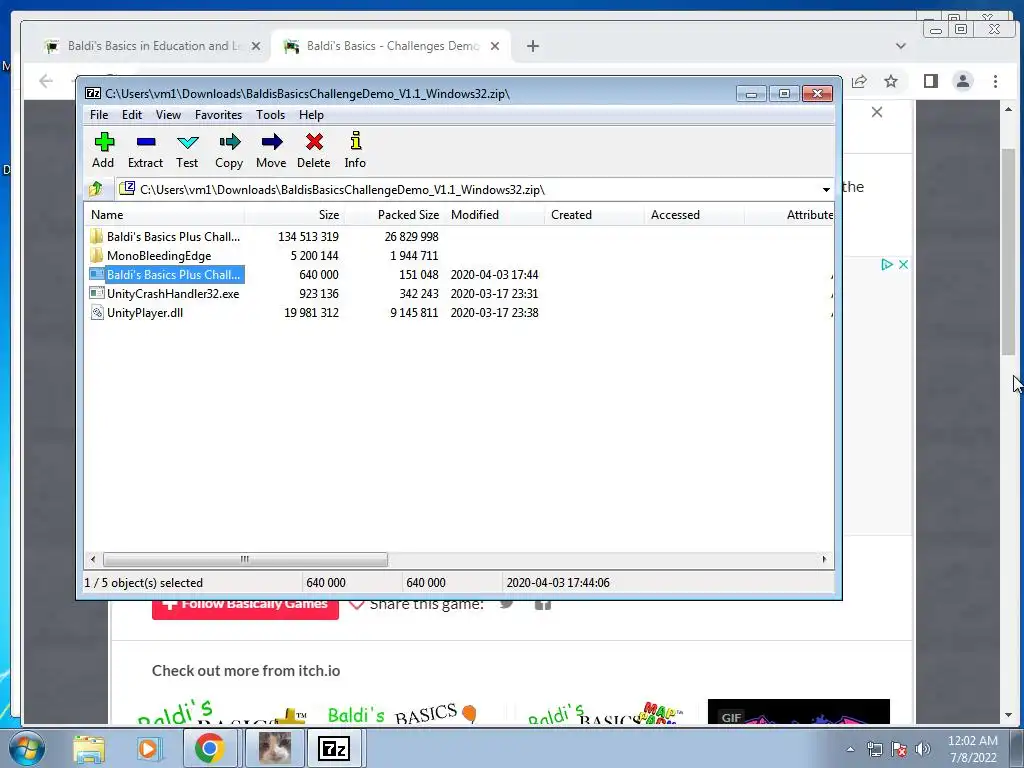Sort by the Size column header
The height and width of the screenshot is (768, 1024).
tap(295, 215)
